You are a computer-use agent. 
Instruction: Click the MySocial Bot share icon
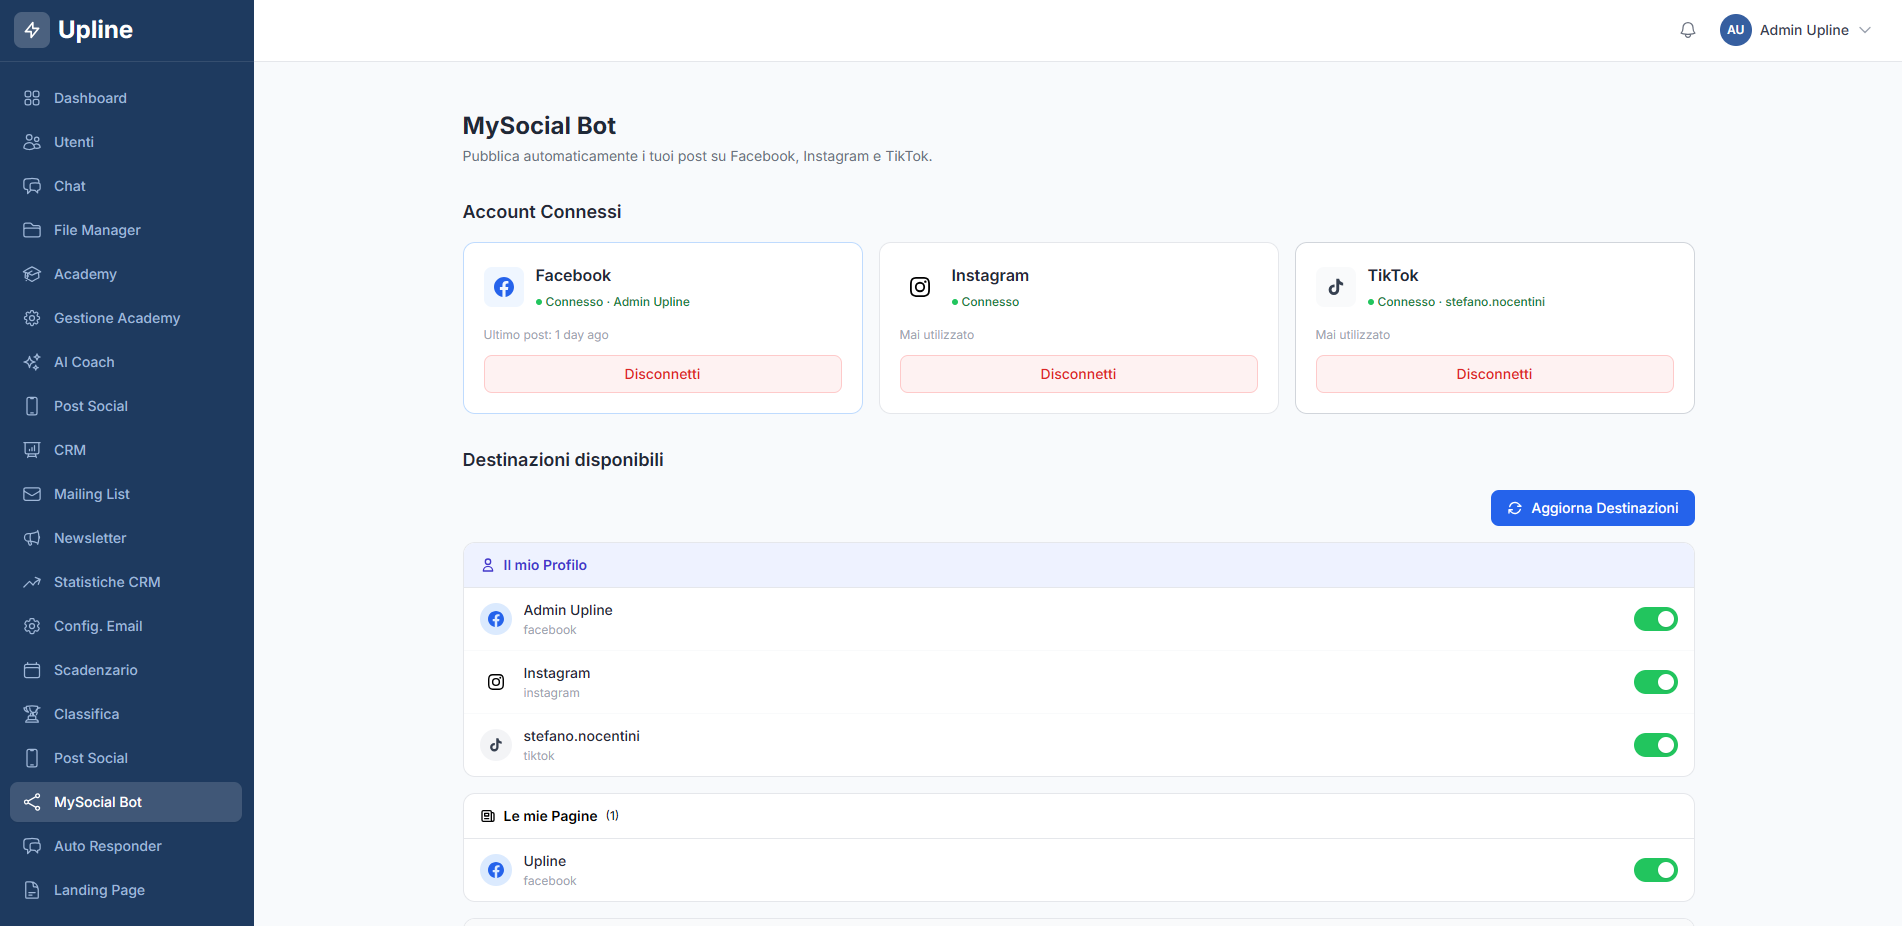coord(32,802)
